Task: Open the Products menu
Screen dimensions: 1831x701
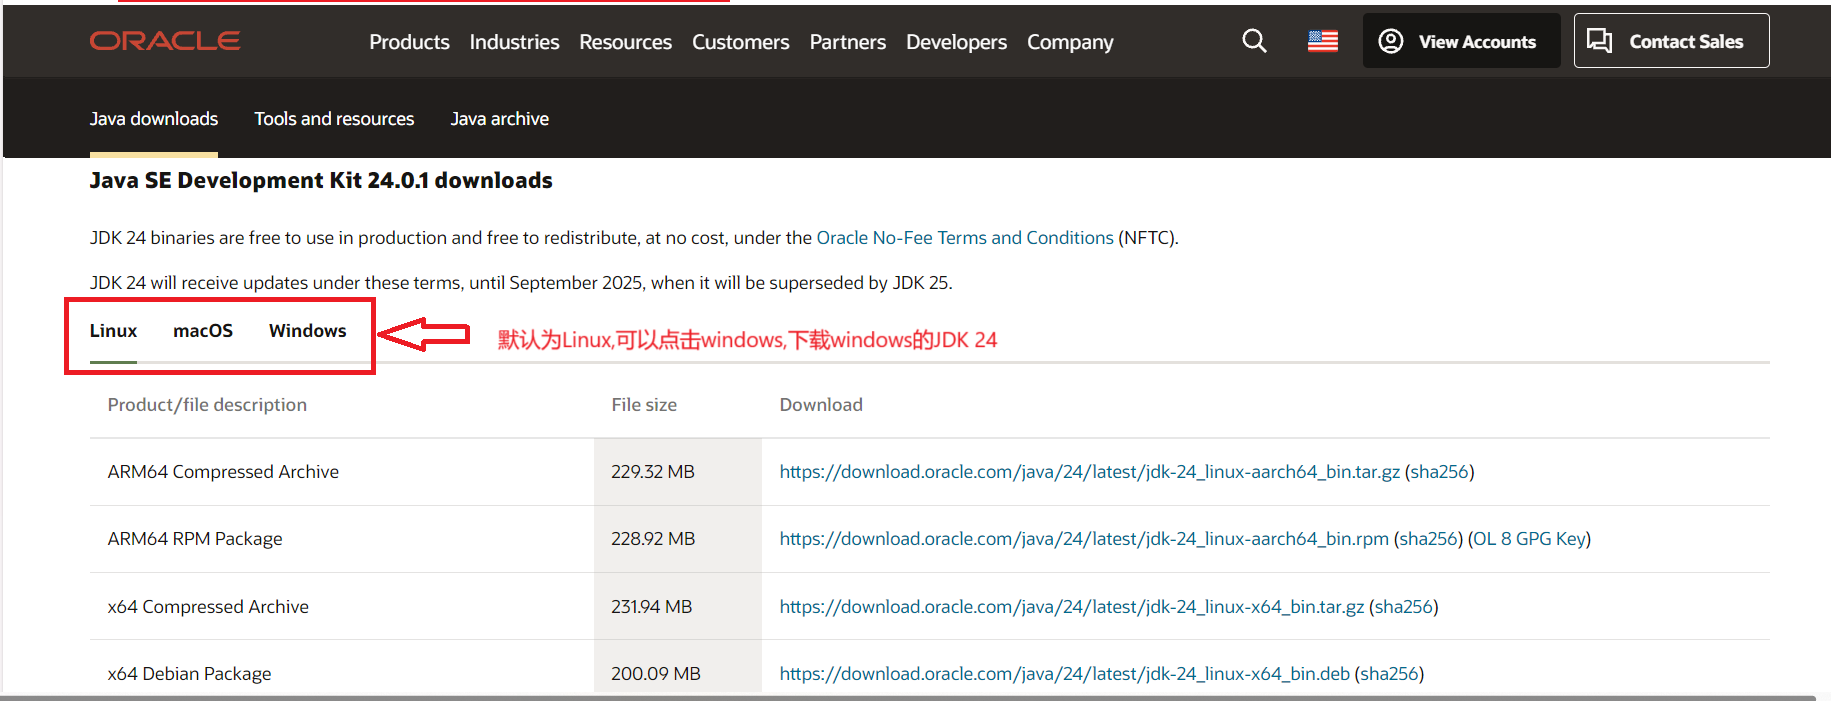Action: (409, 42)
